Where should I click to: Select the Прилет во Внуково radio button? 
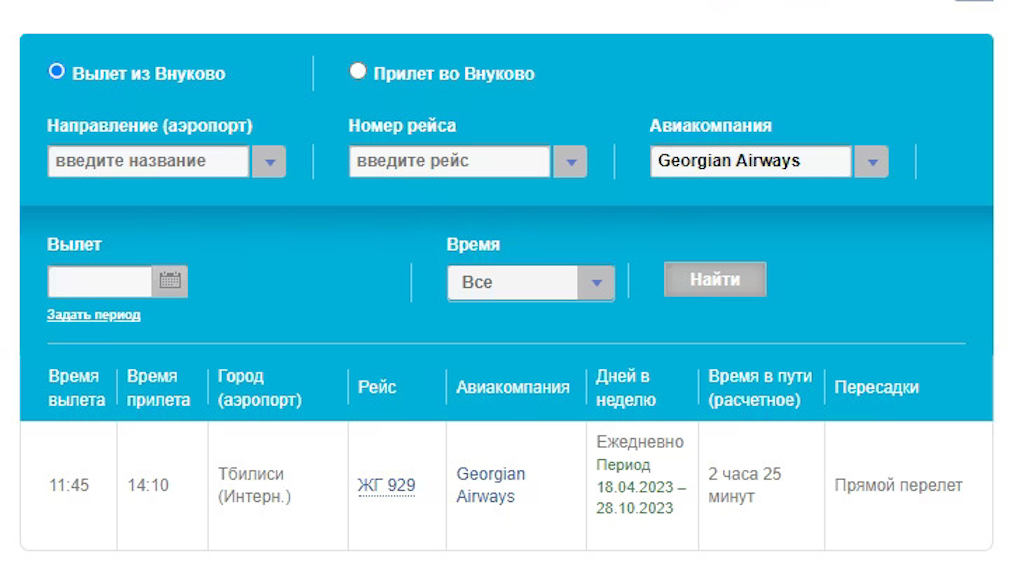click(358, 71)
